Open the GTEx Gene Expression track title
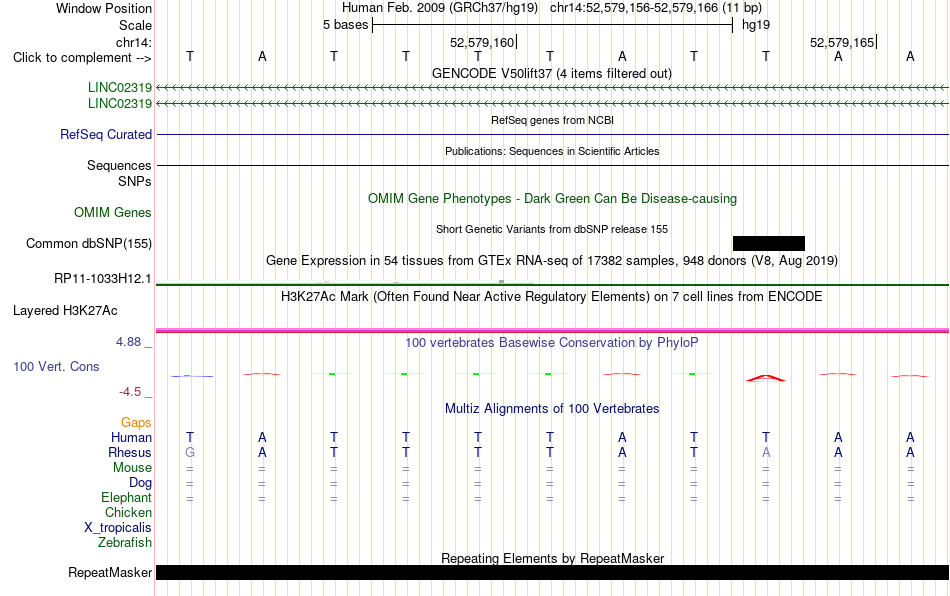Image resolution: width=950 pixels, height=596 pixels. [x=552, y=261]
